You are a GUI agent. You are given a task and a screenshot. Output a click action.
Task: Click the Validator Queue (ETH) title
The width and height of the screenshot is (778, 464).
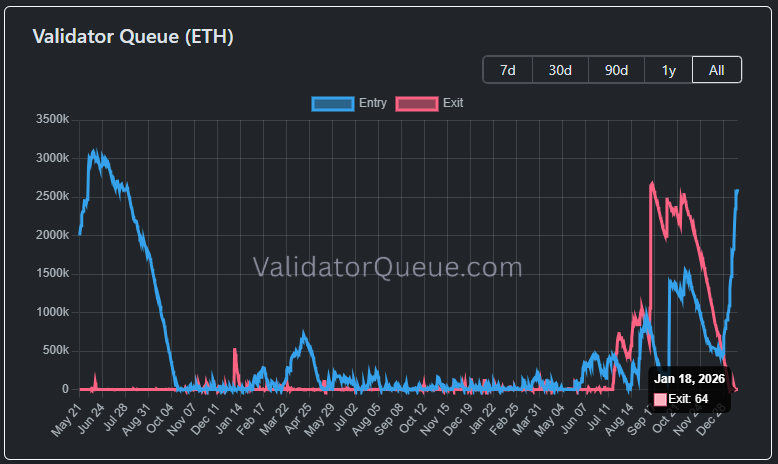pyautogui.click(x=133, y=37)
